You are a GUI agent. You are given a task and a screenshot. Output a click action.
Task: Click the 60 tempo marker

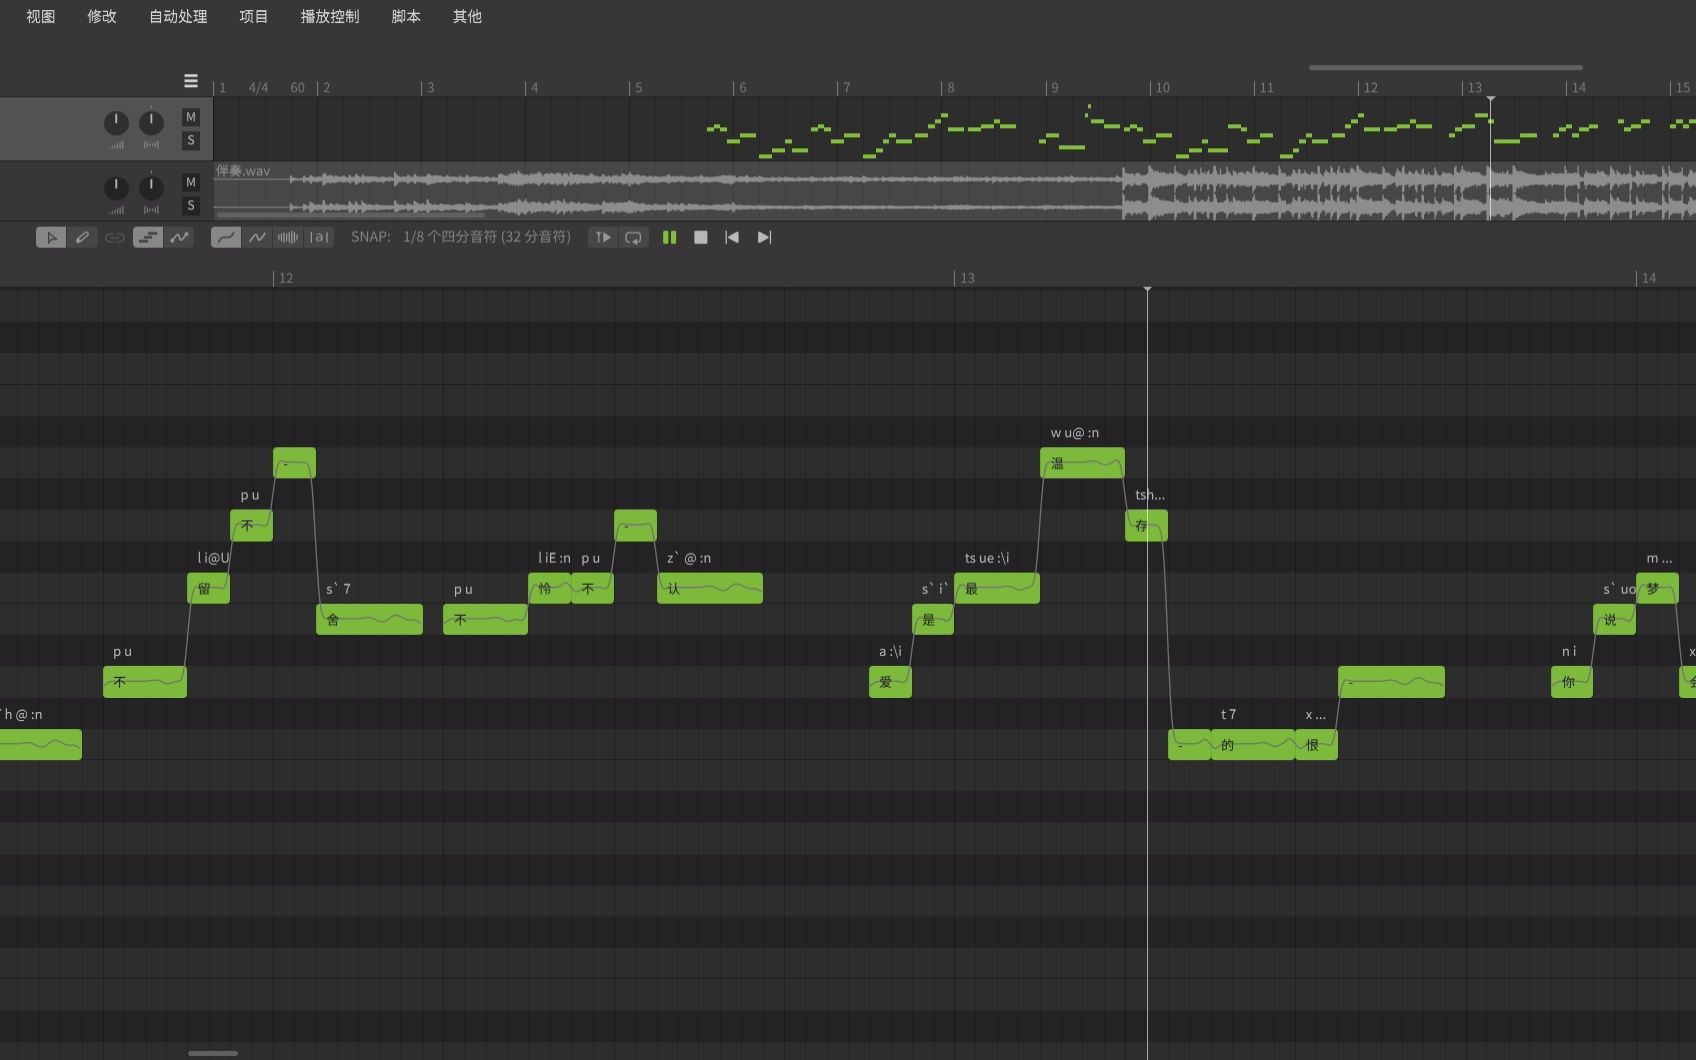[297, 88]
